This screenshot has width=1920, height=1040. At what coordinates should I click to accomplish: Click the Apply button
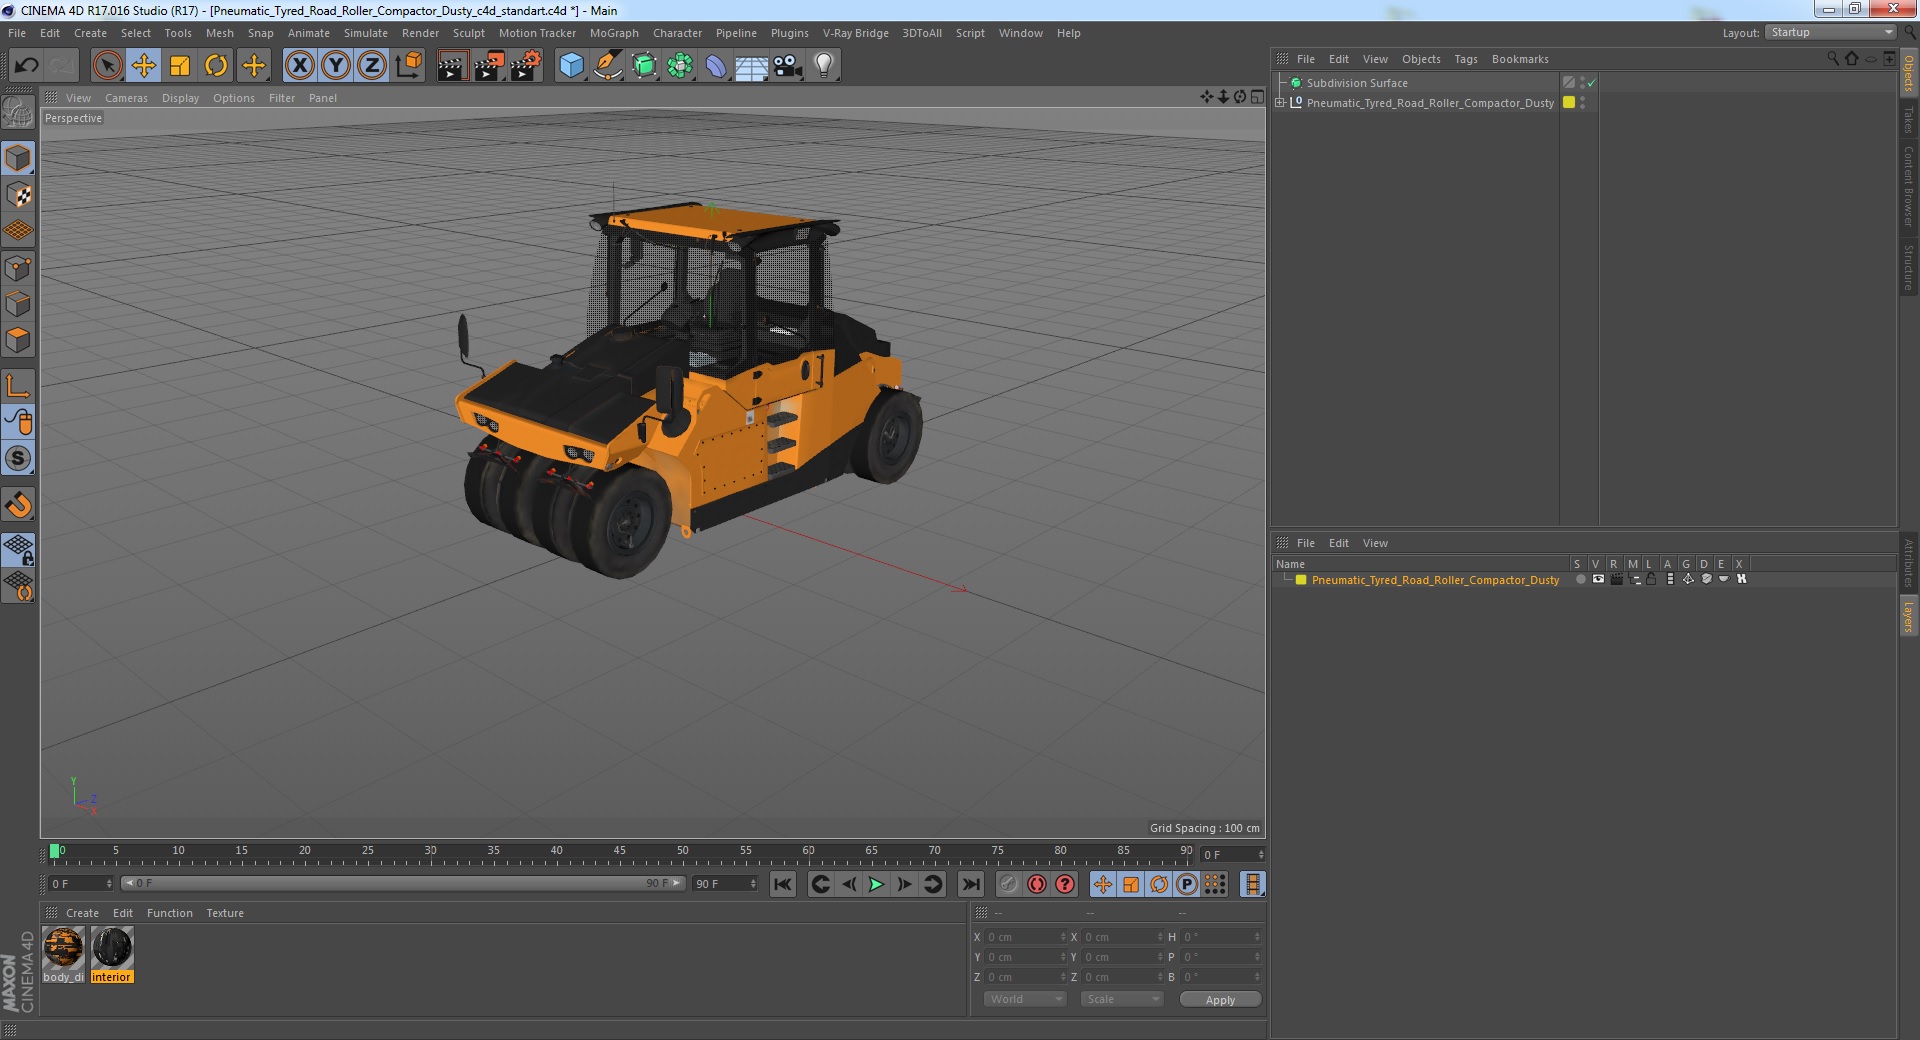[x=1220, y=999]
